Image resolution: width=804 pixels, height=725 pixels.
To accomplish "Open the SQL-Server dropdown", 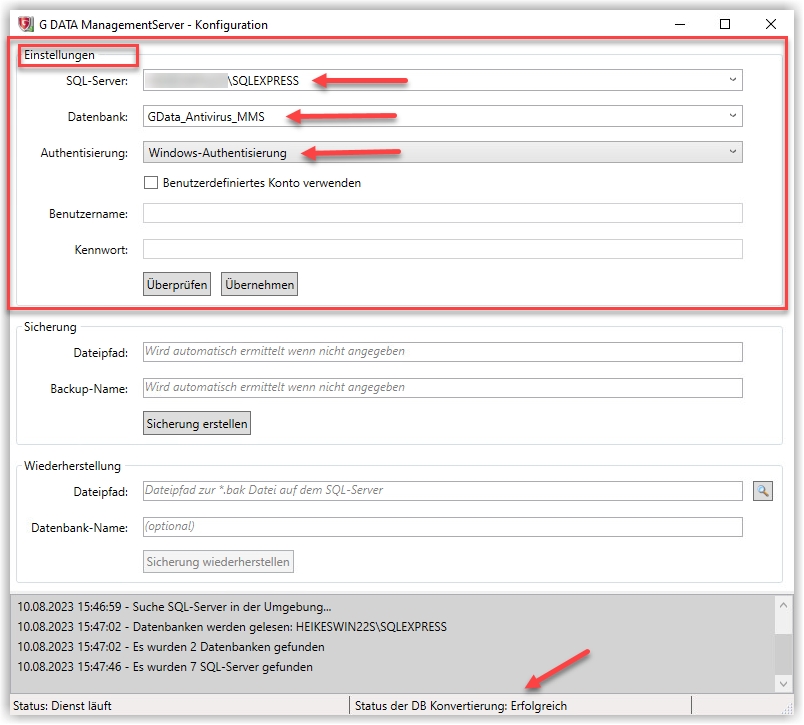I will tap(733, 80).
